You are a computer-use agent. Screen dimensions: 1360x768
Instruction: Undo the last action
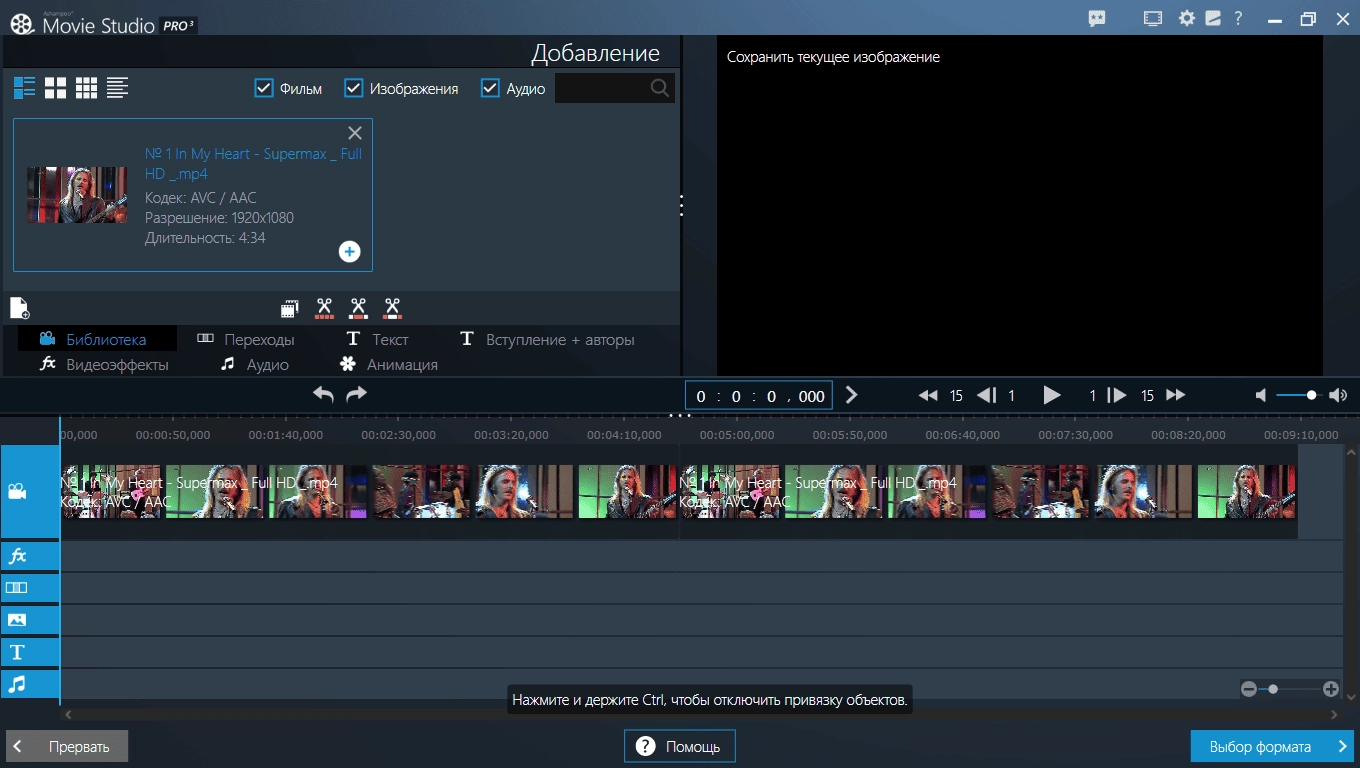[x=323, y=394]
